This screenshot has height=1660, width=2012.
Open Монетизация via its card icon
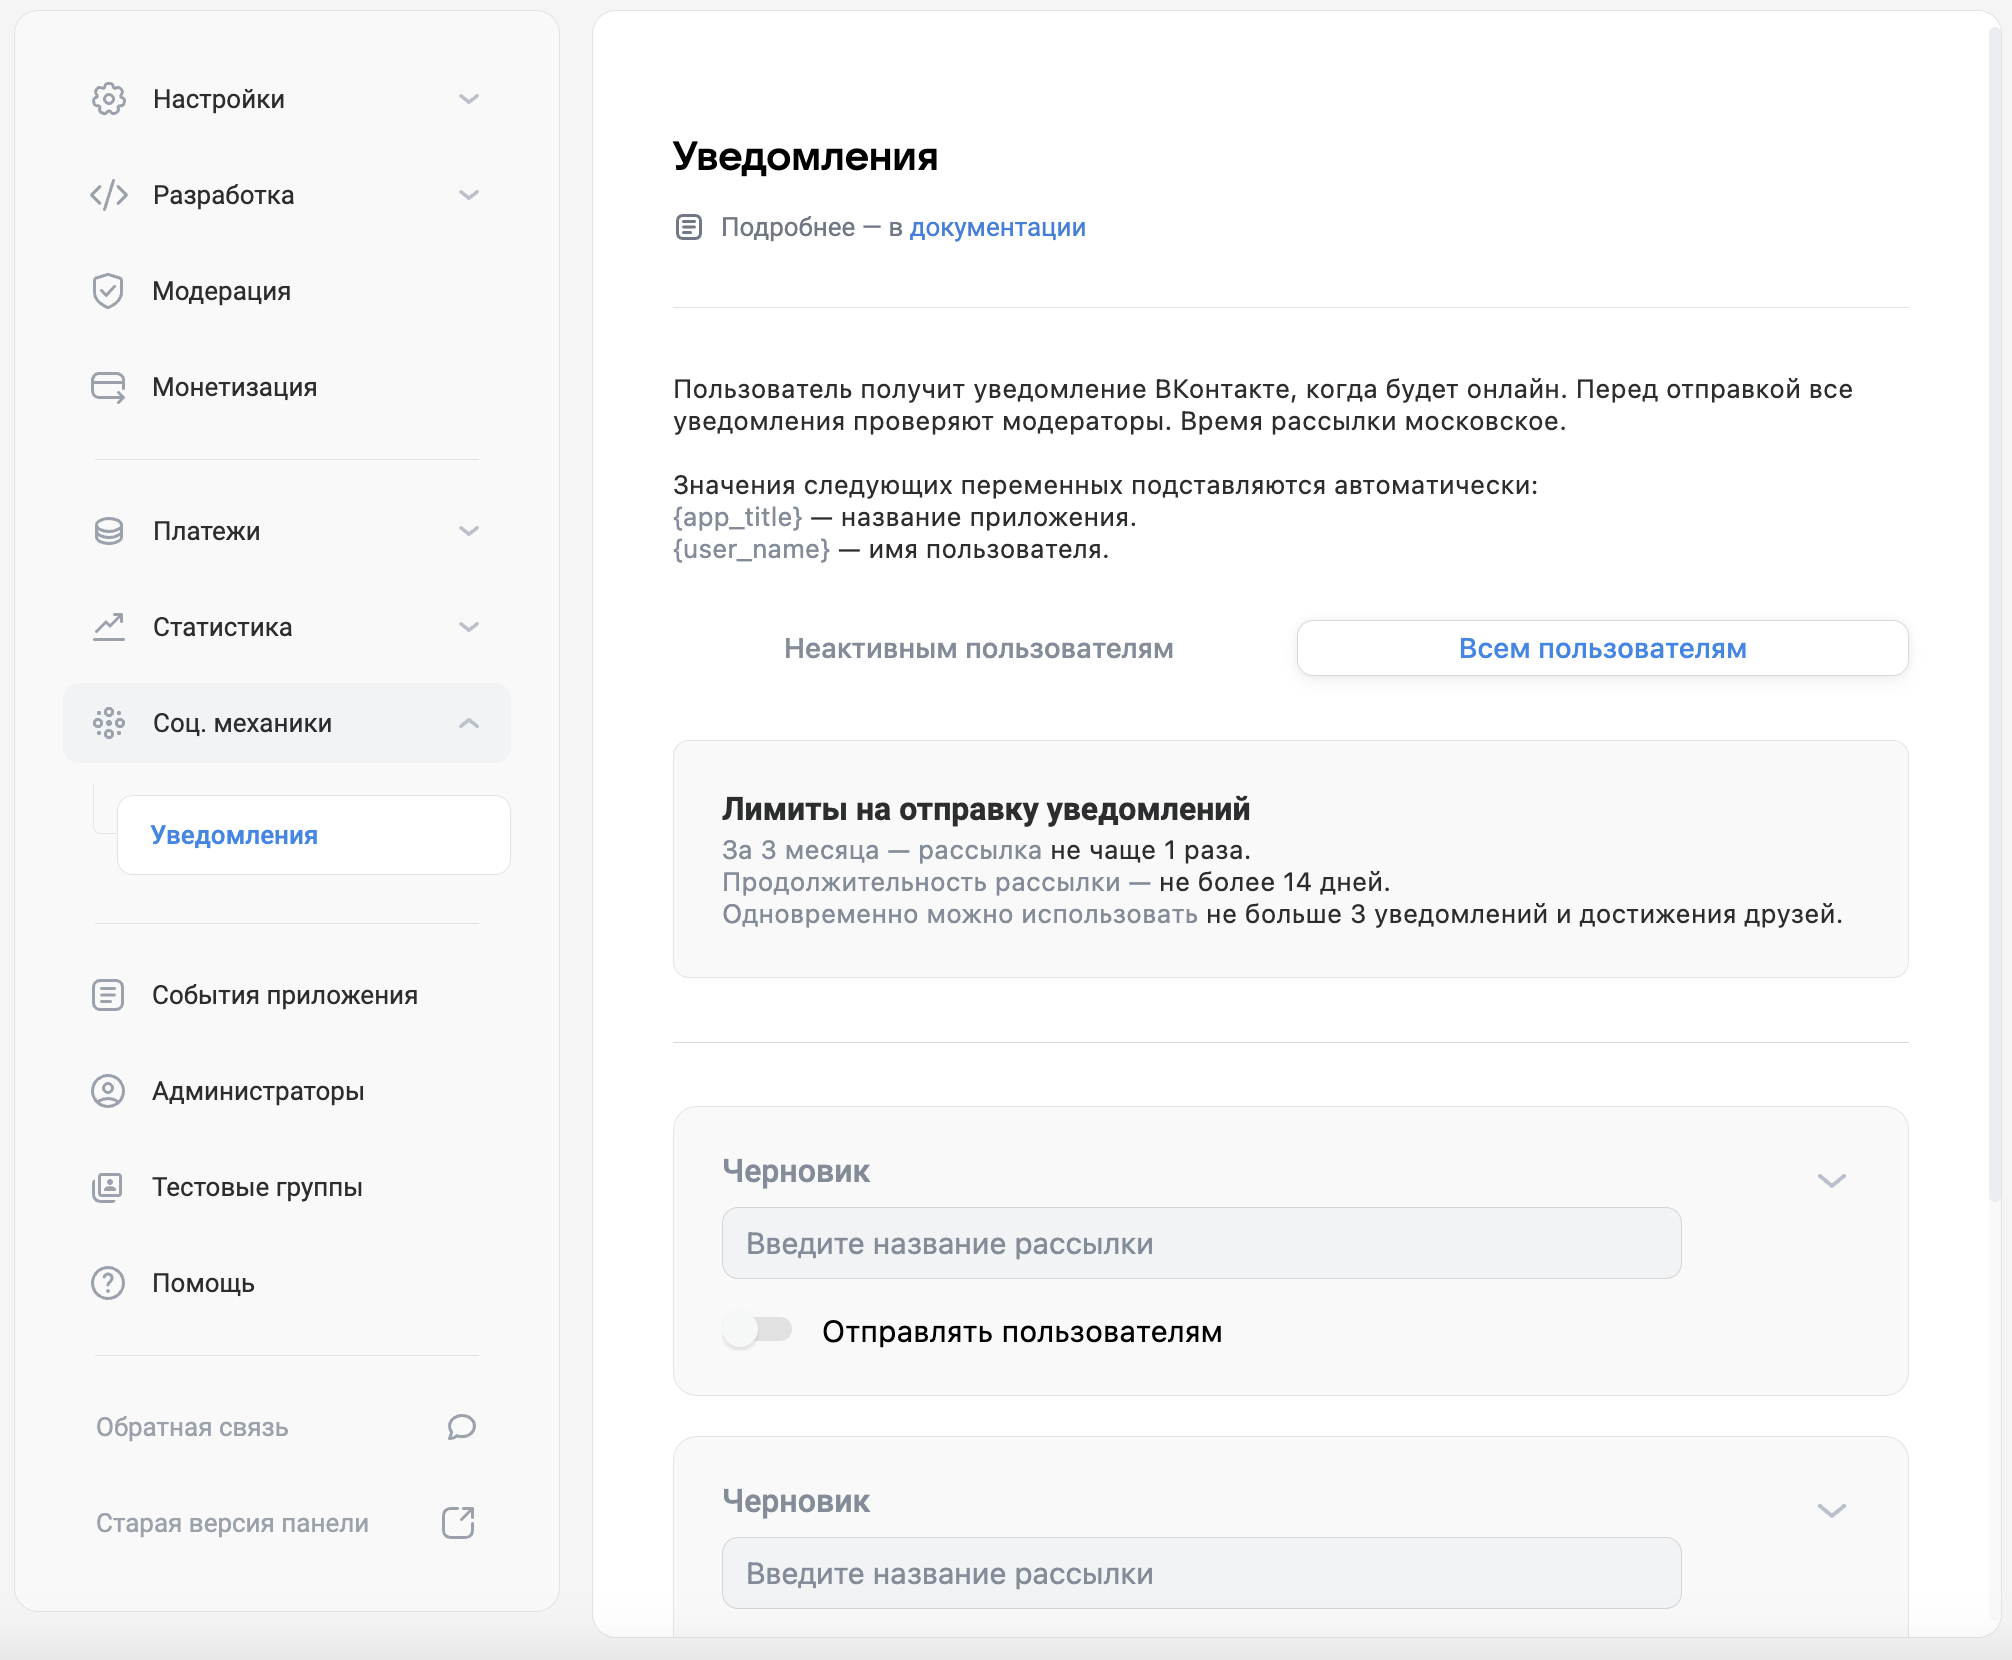[x=110, y=387]
